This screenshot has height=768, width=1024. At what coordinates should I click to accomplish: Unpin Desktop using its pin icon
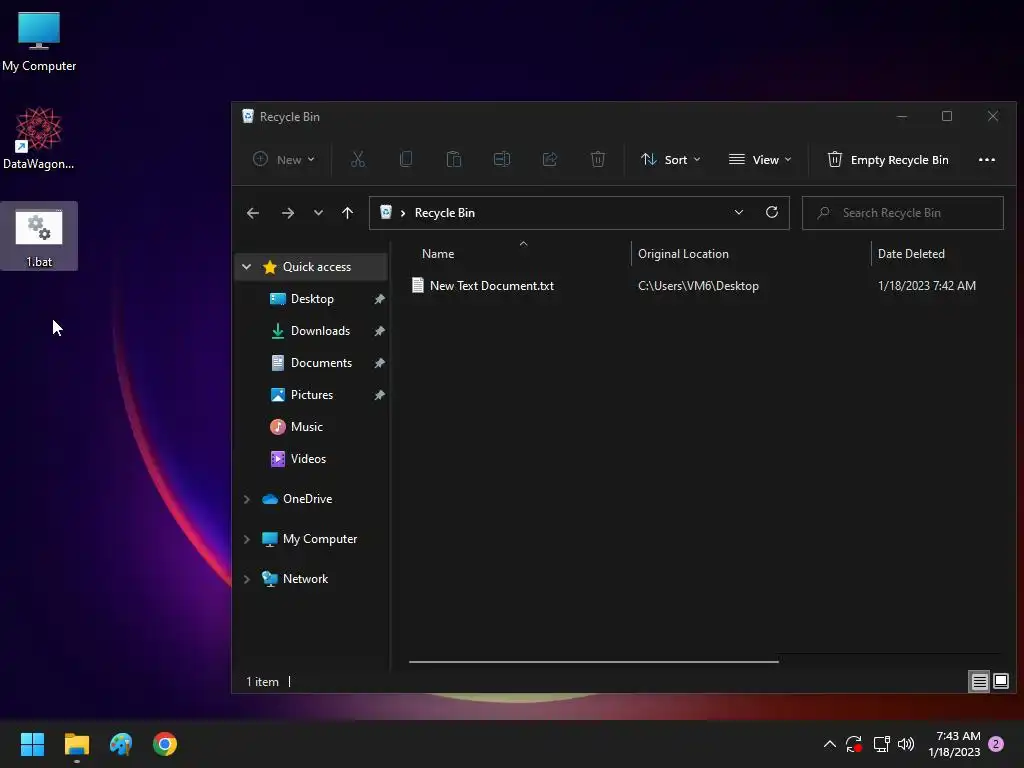point(379,299)
